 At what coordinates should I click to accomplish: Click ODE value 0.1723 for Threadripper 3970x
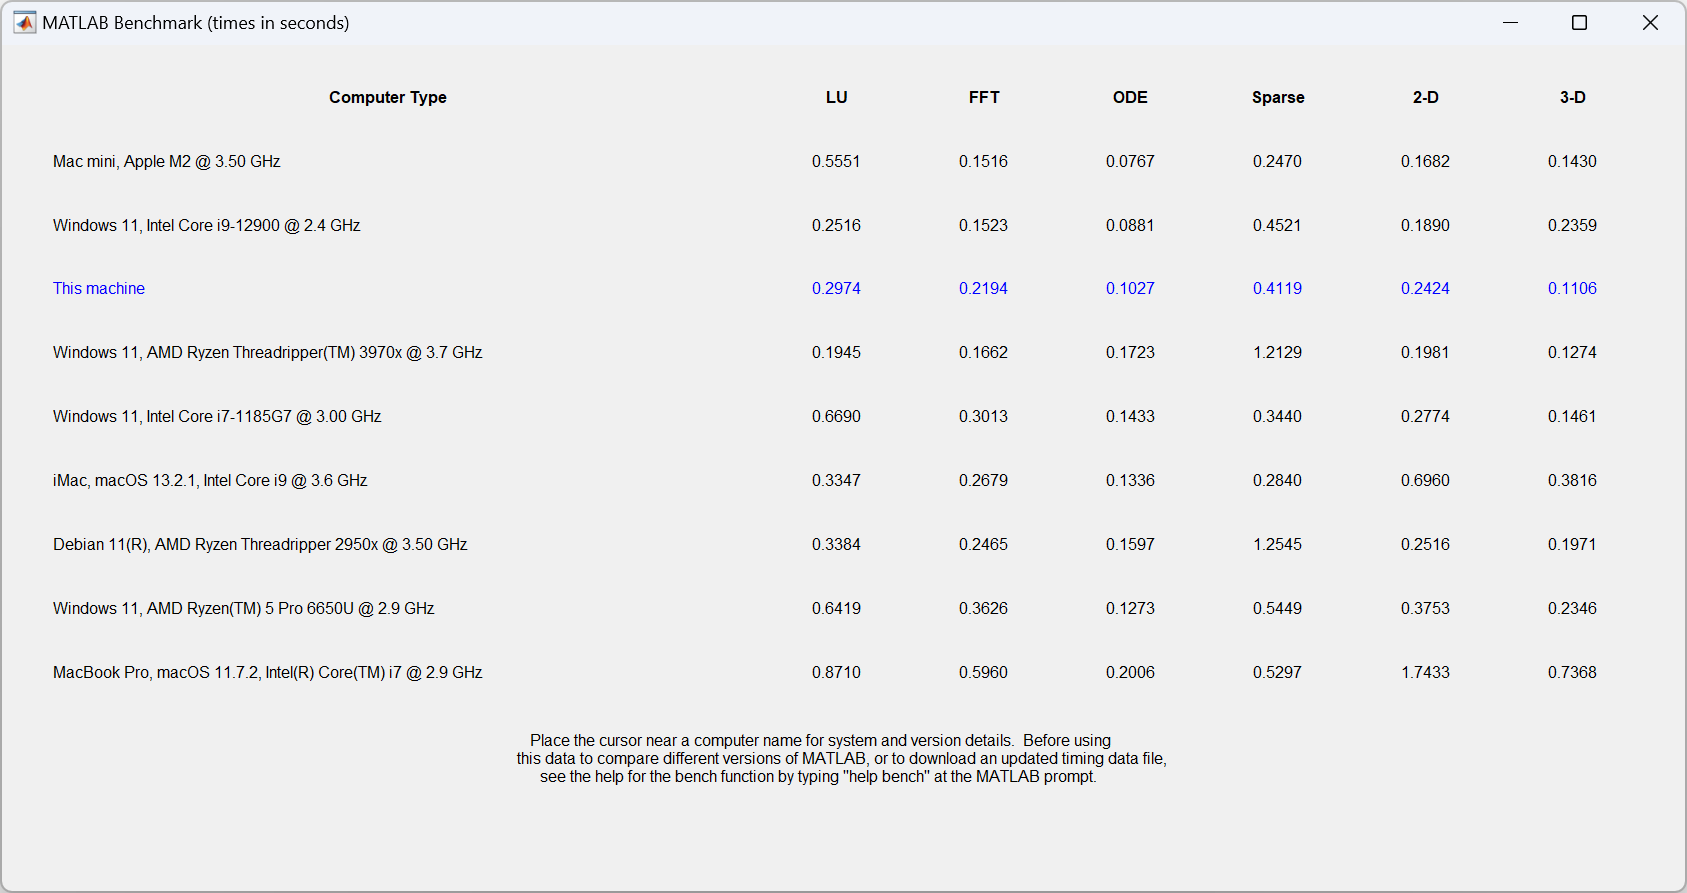pyautogui.click(x=1130, y=352)
